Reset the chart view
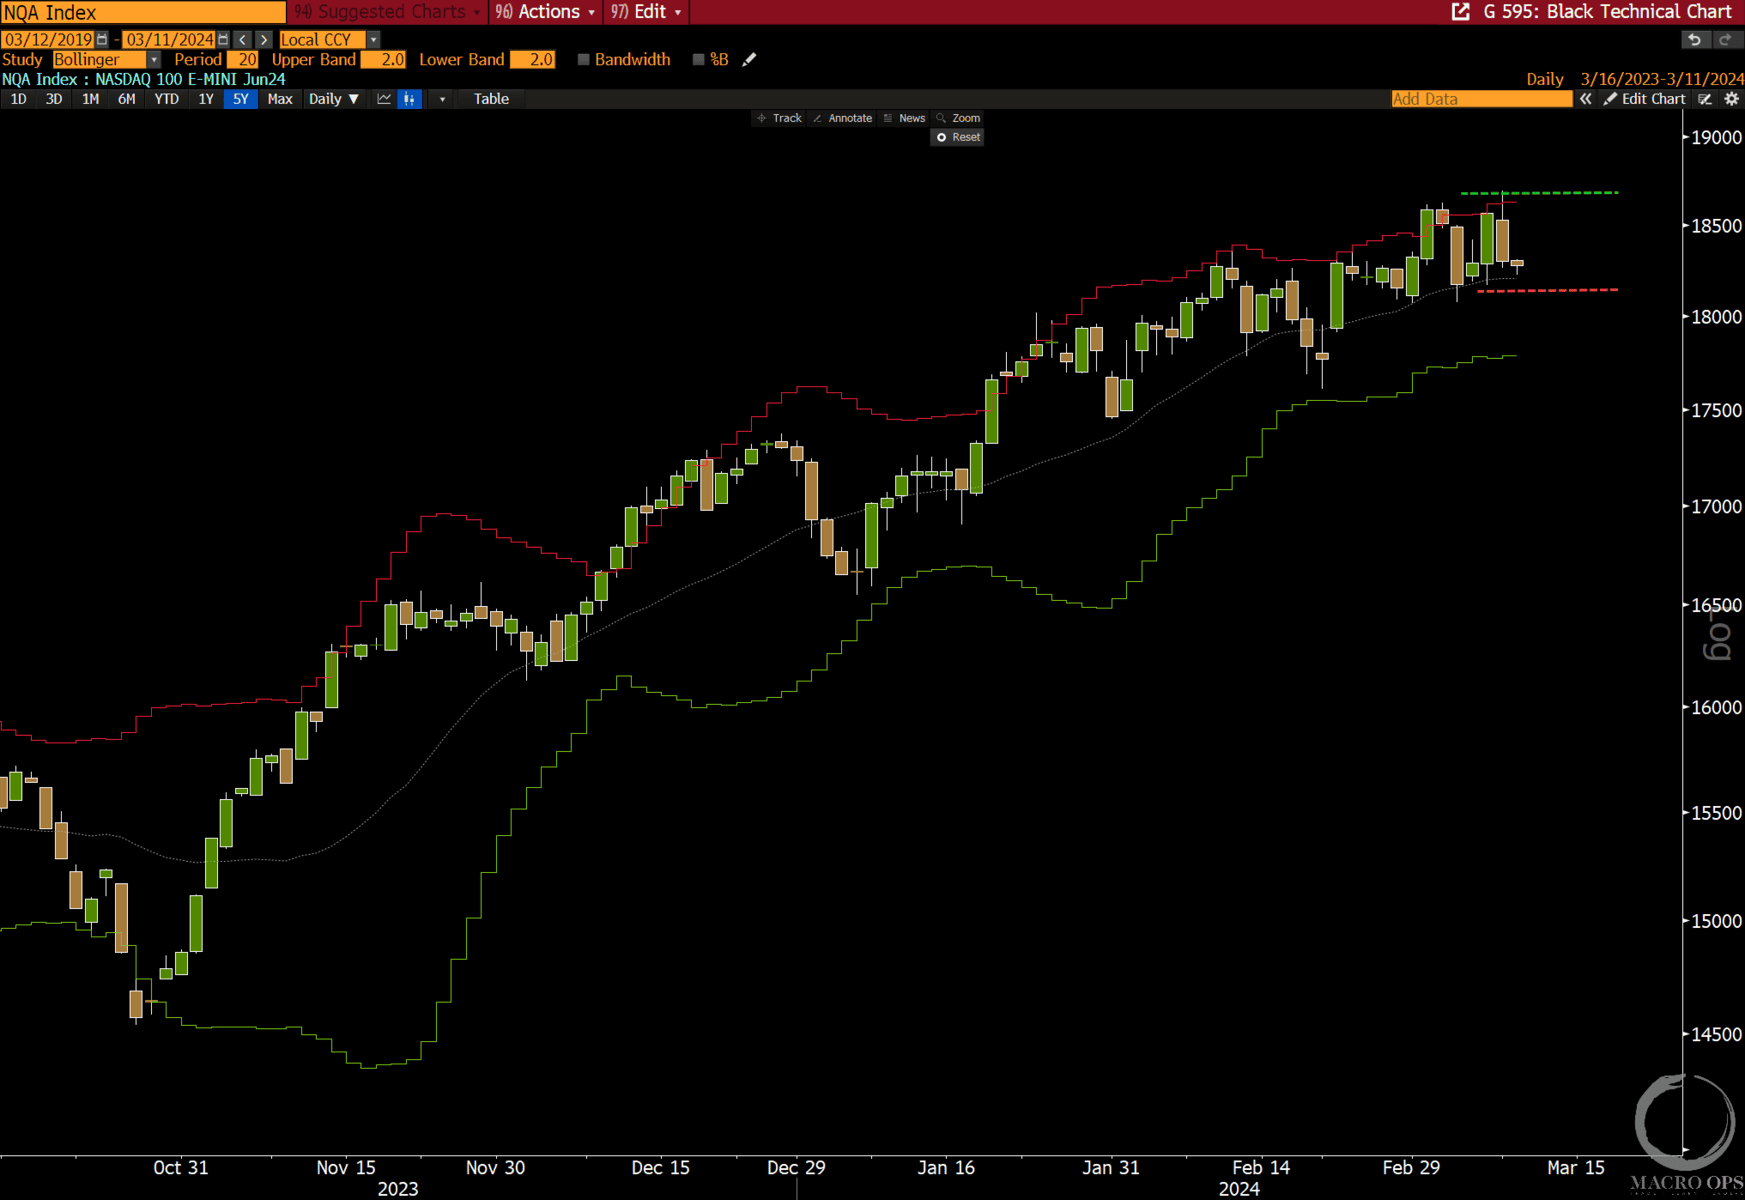The height and width of the screenshot is (1200, 1745). pyautogui.click(x=958, y=137)
